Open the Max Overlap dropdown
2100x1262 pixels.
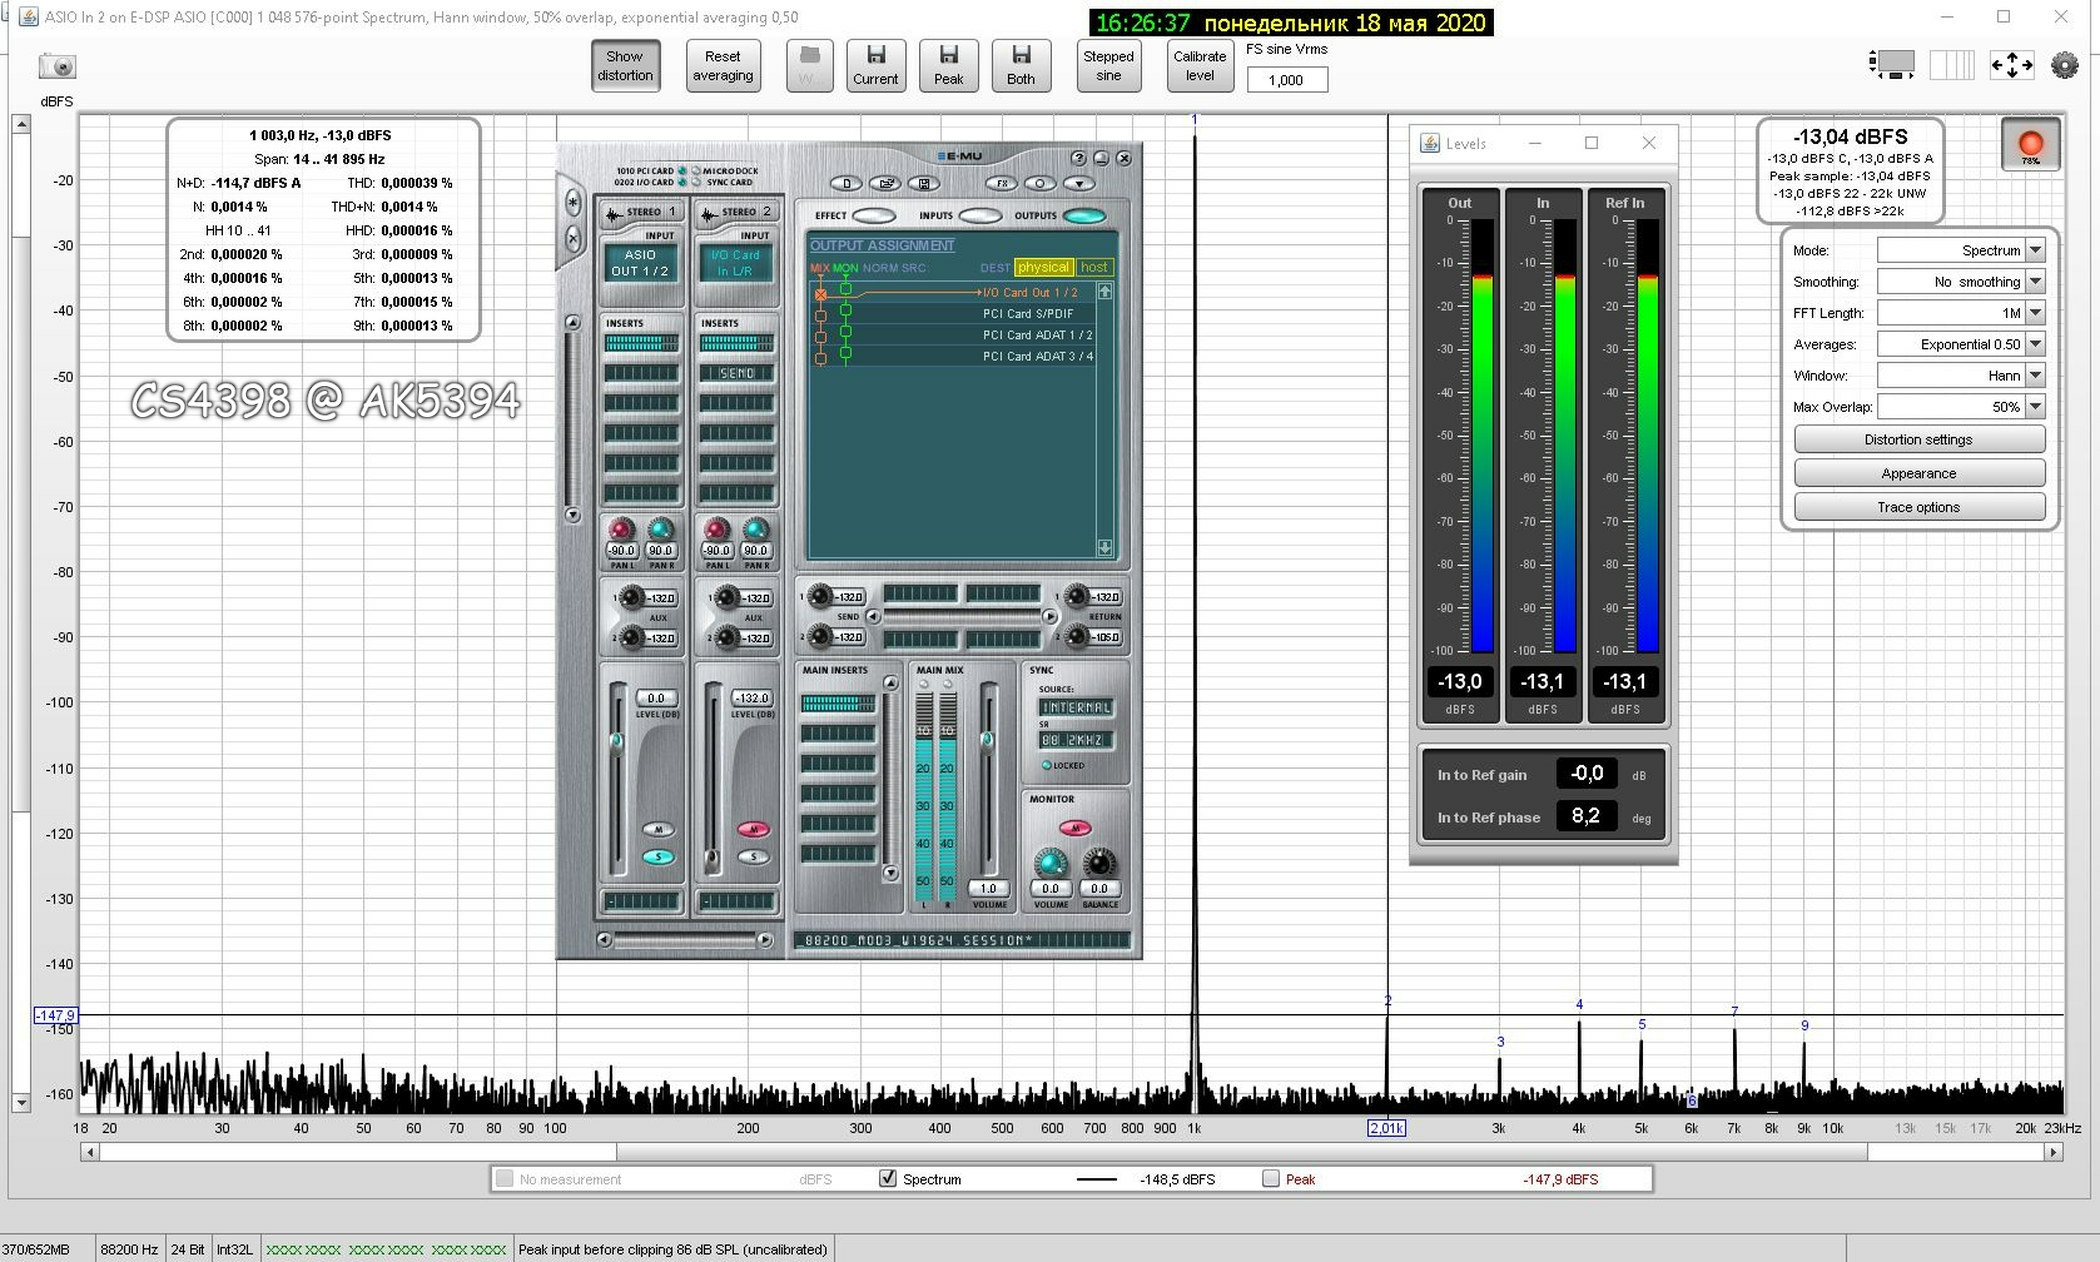(x=2035, y=407)
